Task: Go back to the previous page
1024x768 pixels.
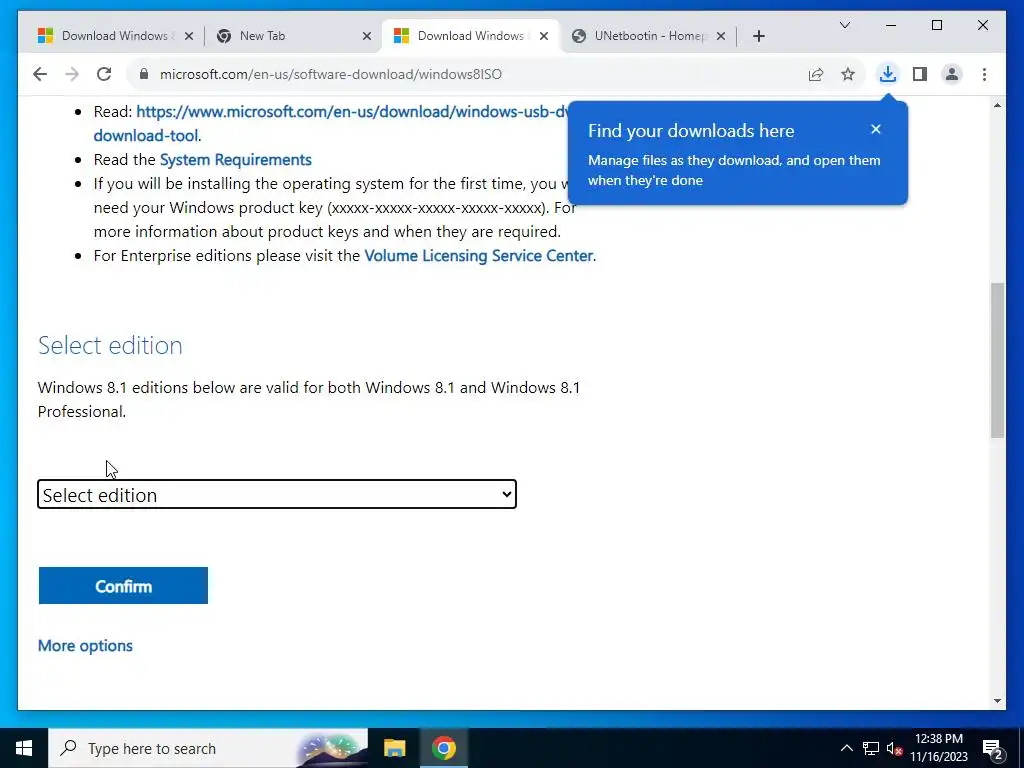Action: [x=40, y=74]
